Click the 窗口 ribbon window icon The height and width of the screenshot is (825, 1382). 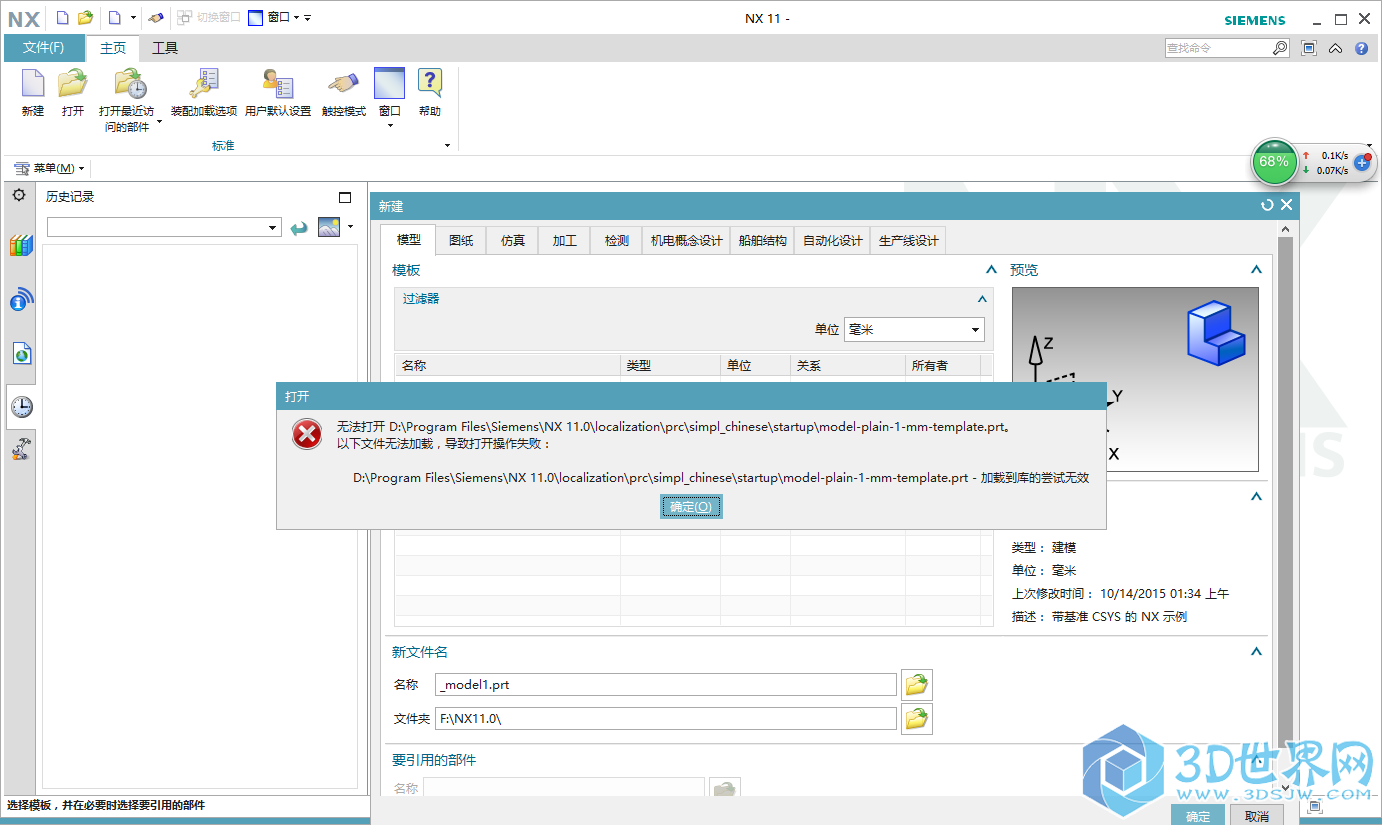(389, 84)
